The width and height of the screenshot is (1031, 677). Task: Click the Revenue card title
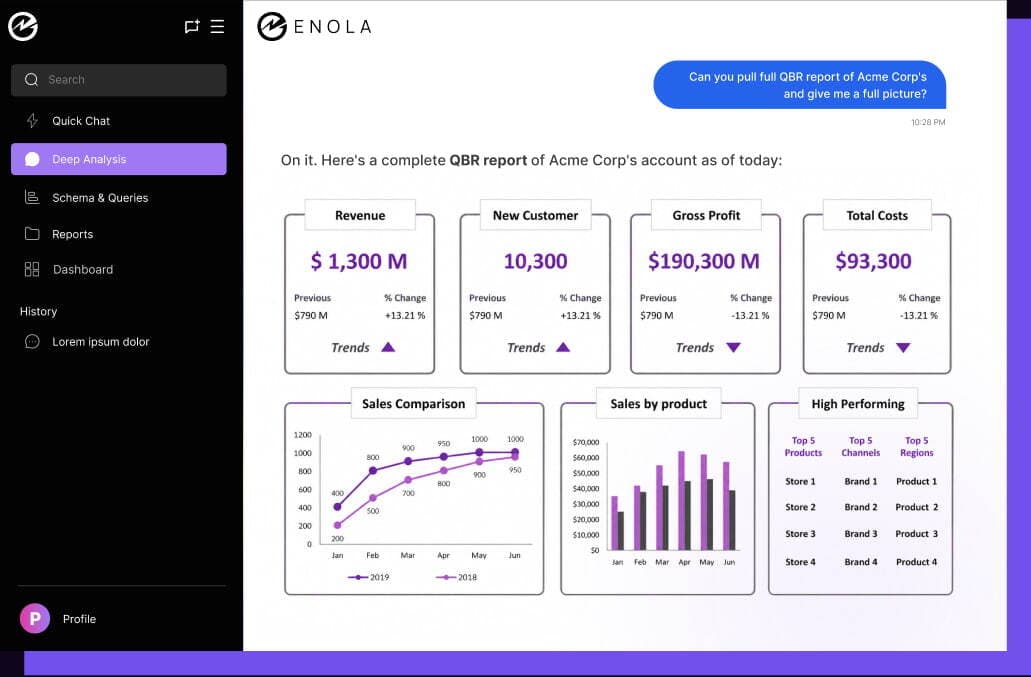360,216
